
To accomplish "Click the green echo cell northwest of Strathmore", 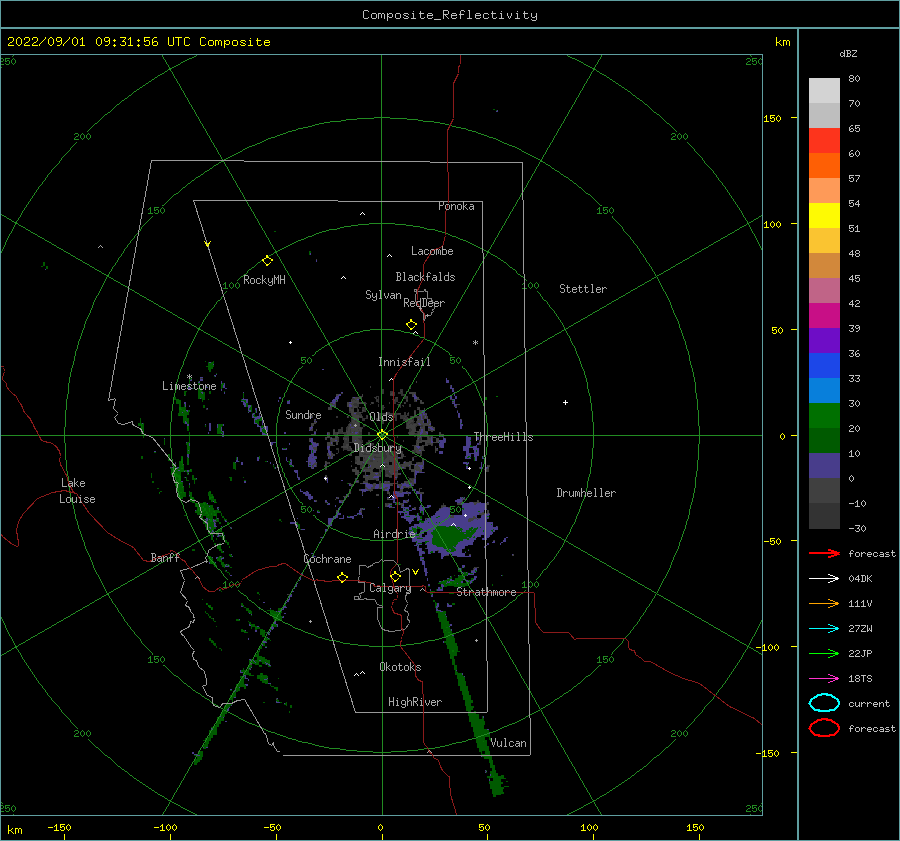I will click(453, 536).
